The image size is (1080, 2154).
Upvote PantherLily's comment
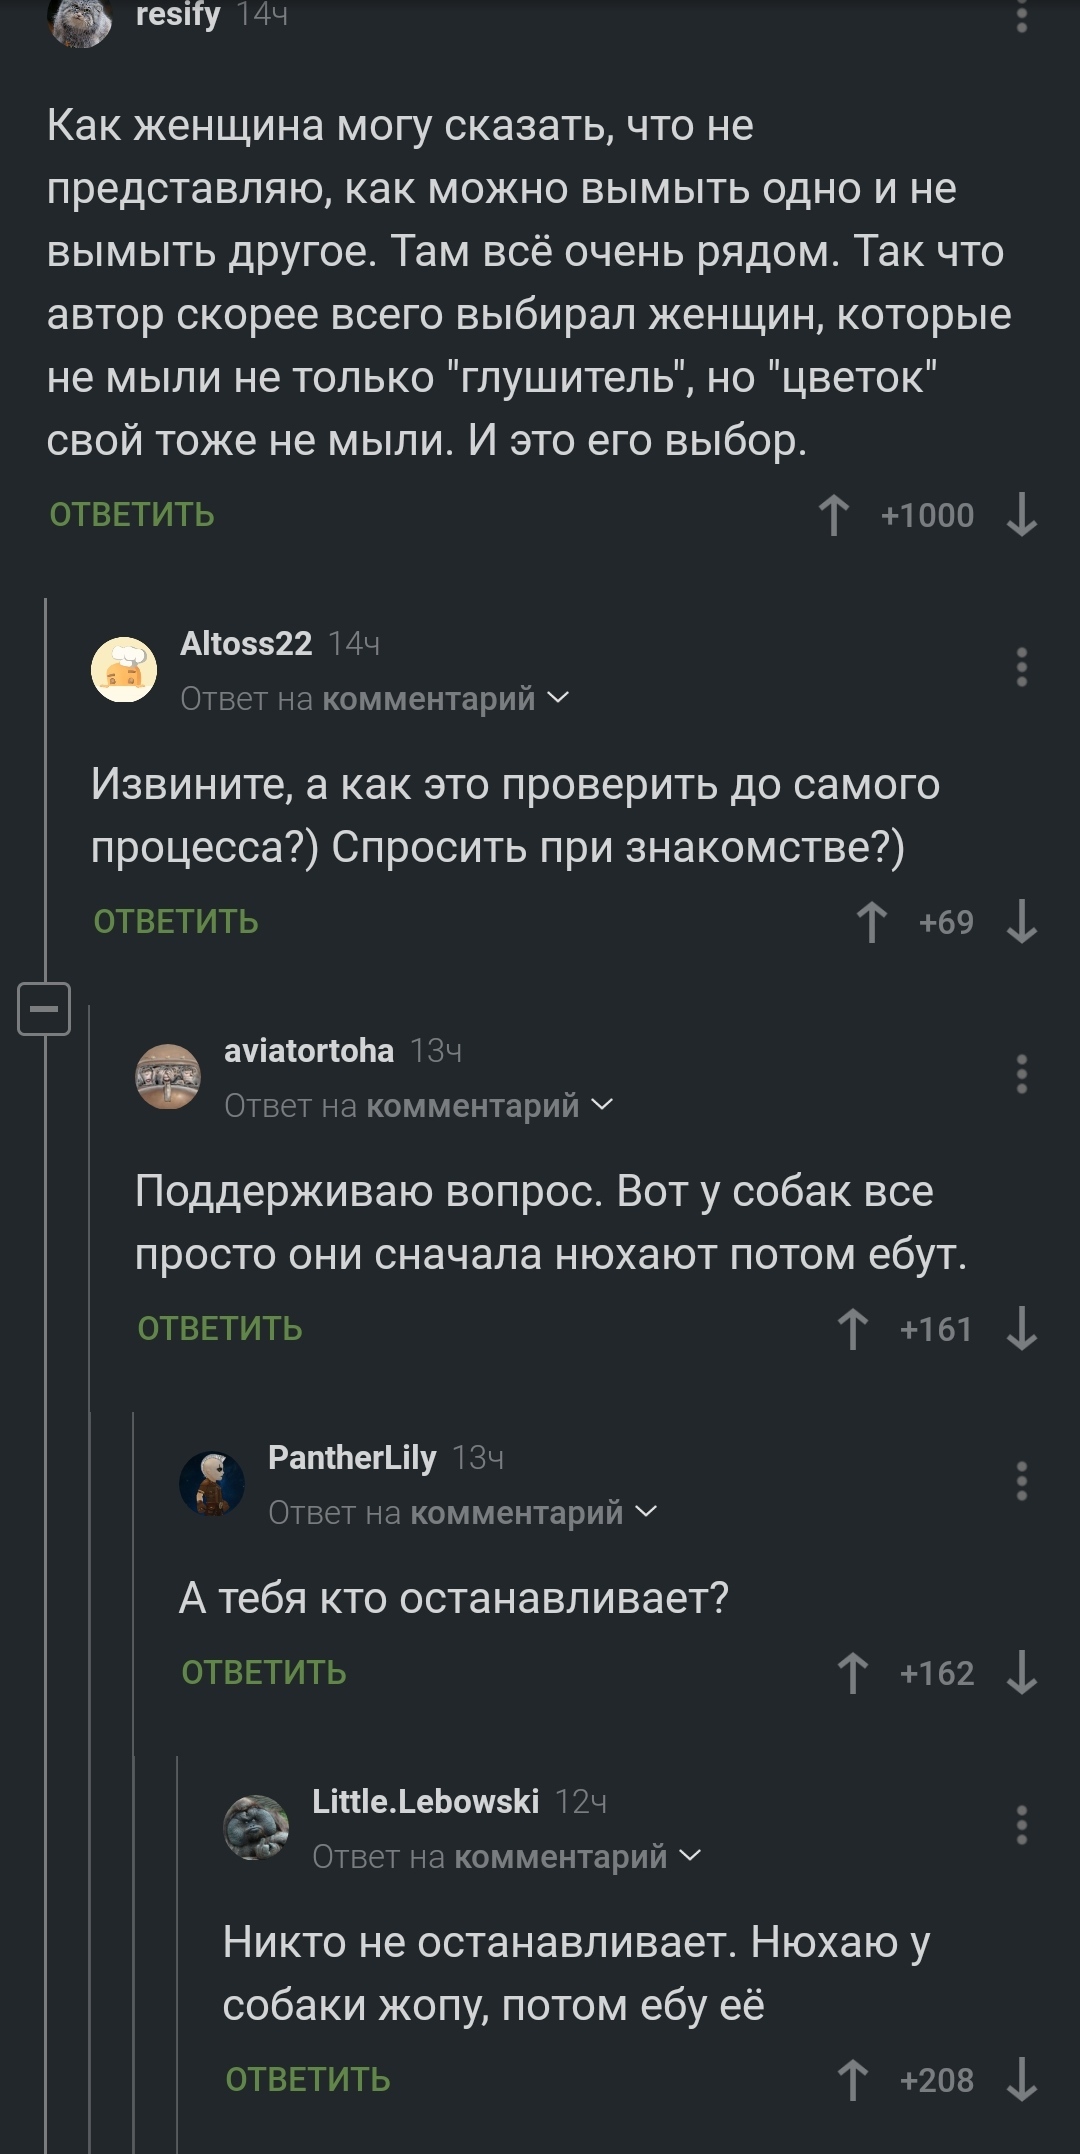click(x=852, y=1673)
